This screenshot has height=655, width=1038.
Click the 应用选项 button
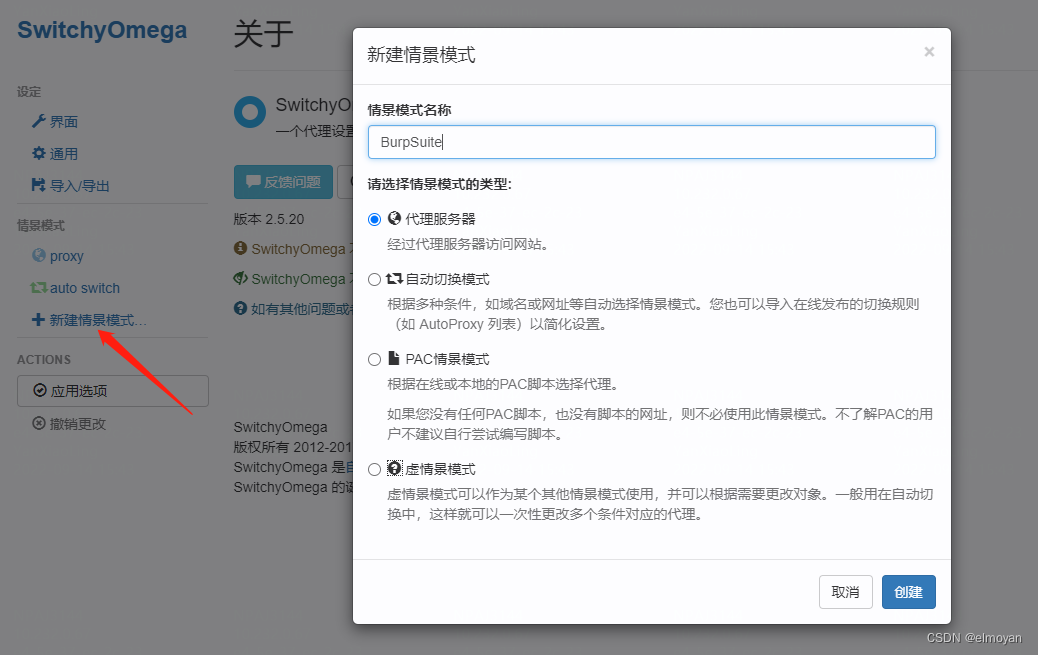(x=113, y=391)
